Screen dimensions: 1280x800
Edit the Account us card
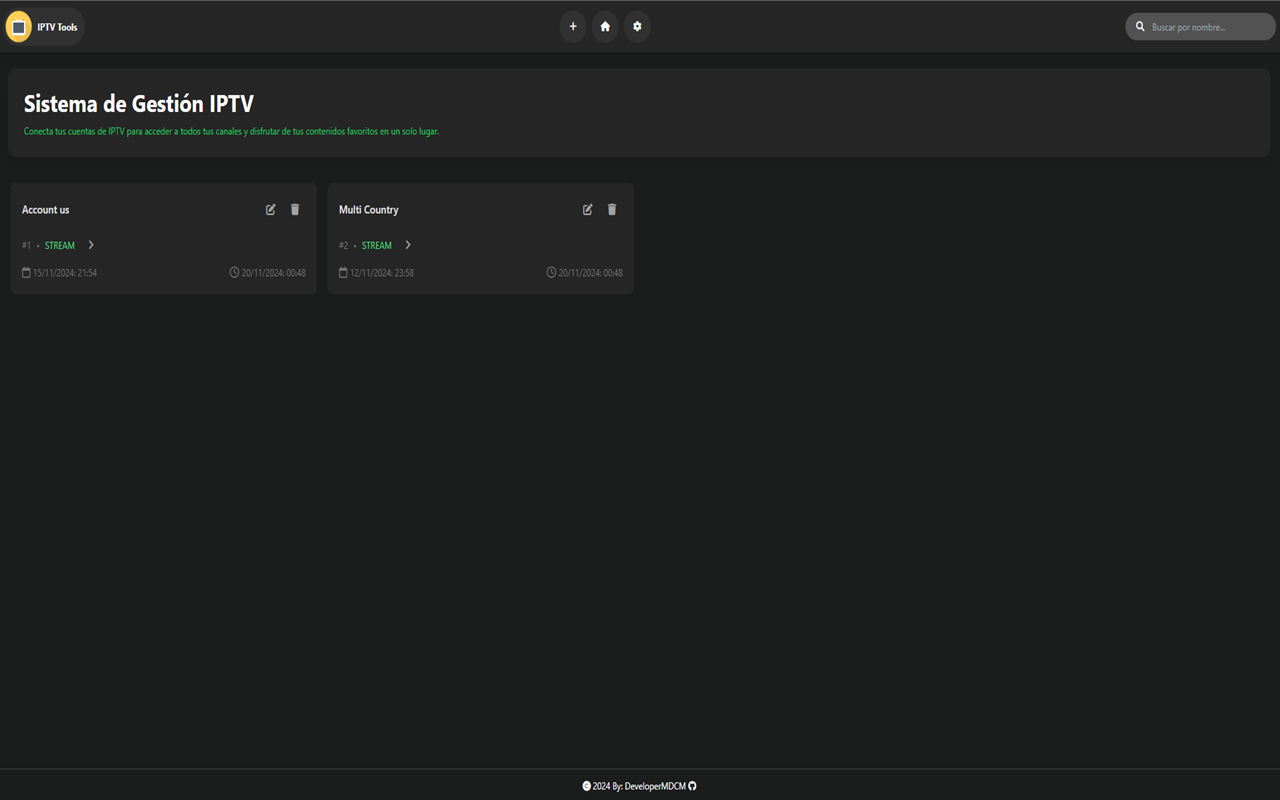tap(271, 210)
